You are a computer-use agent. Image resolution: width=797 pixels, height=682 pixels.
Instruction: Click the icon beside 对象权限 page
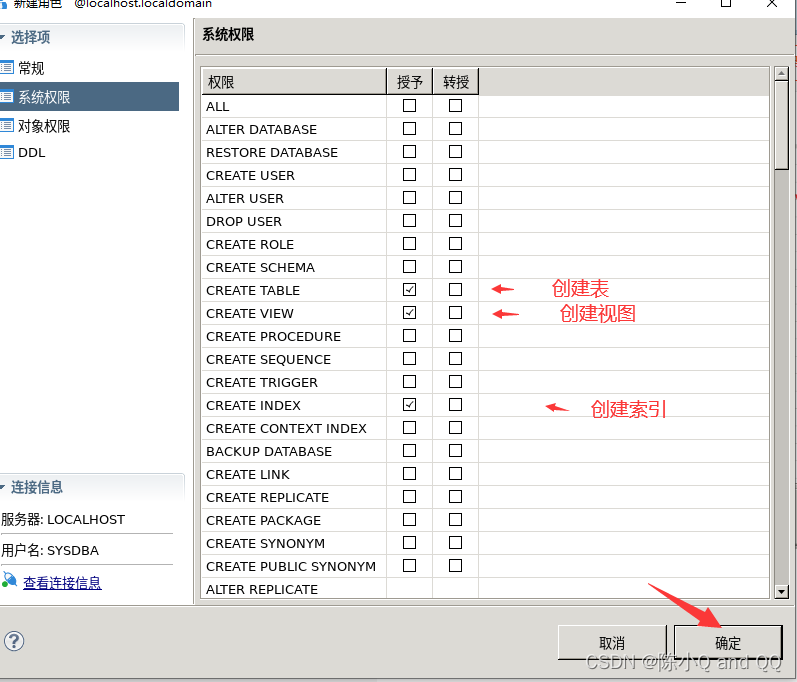click(7, 126)
